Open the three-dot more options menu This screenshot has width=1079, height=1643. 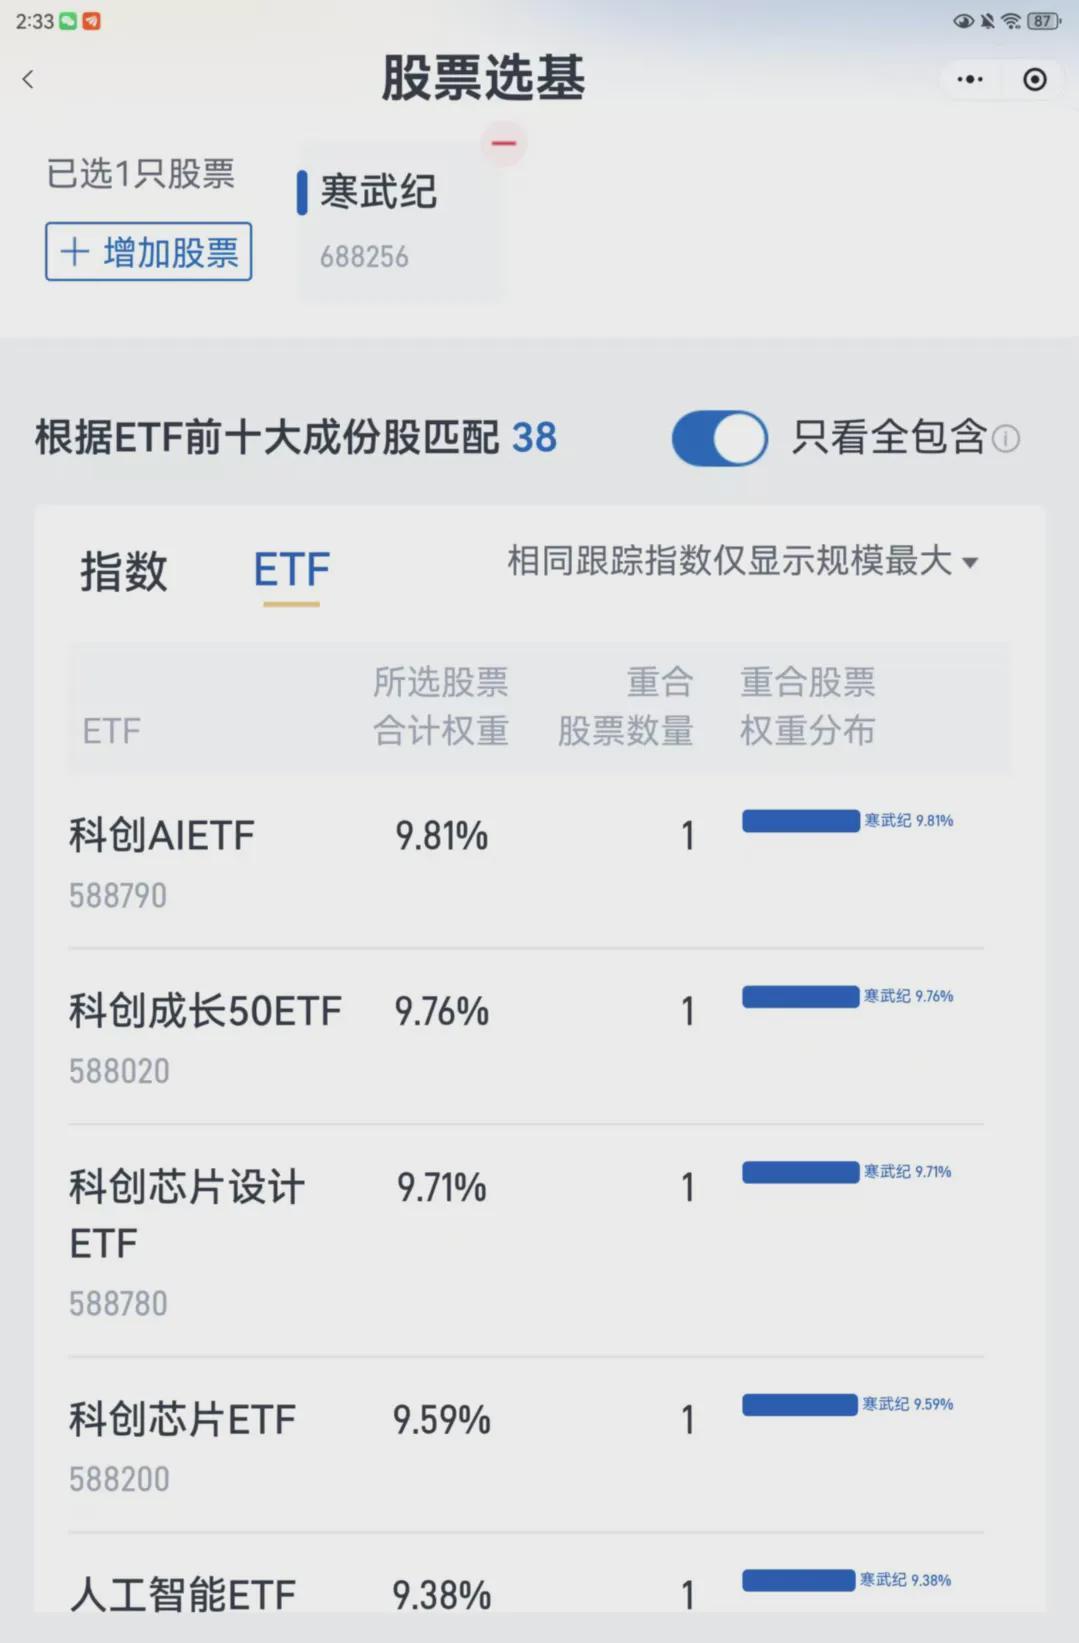[x=969, y=79]
